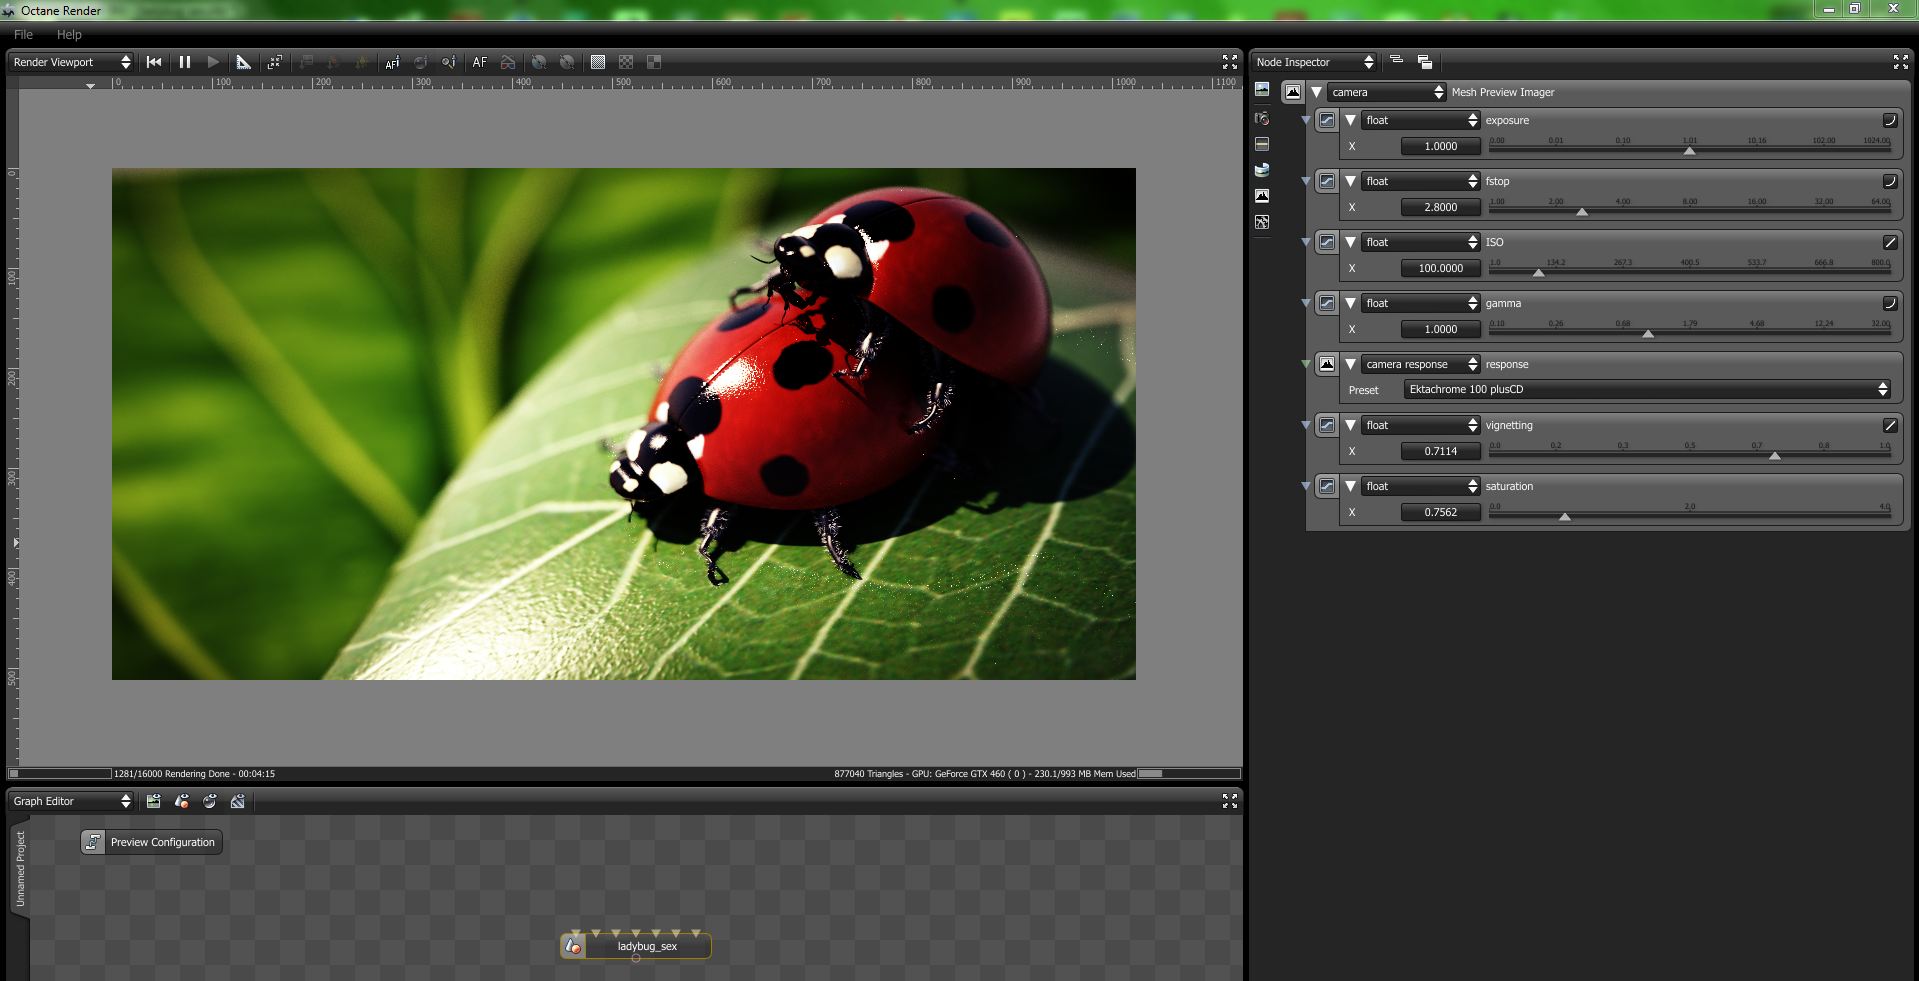The width and height of the screenshot is (1919, 981).
Task: Click the AF auto focus icon
Action: [x=480, y=62]
